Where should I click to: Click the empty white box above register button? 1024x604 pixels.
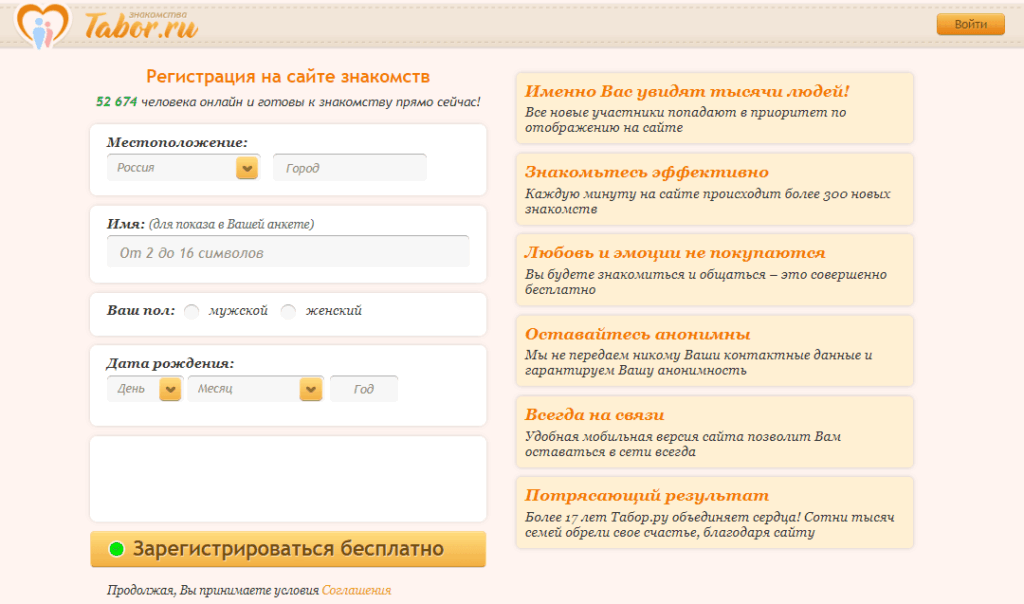click(288, 478)
